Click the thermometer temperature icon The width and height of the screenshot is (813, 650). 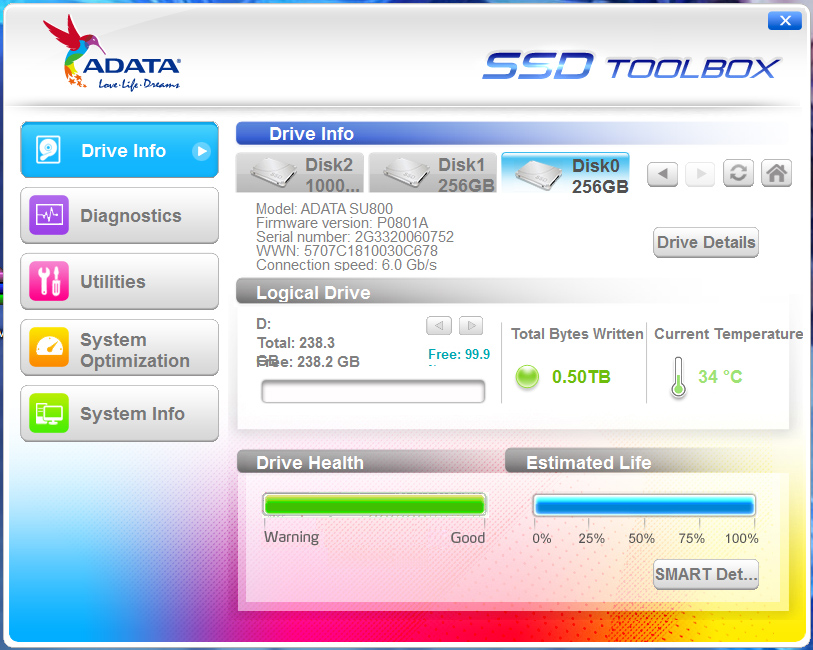[x=678, y=377]
